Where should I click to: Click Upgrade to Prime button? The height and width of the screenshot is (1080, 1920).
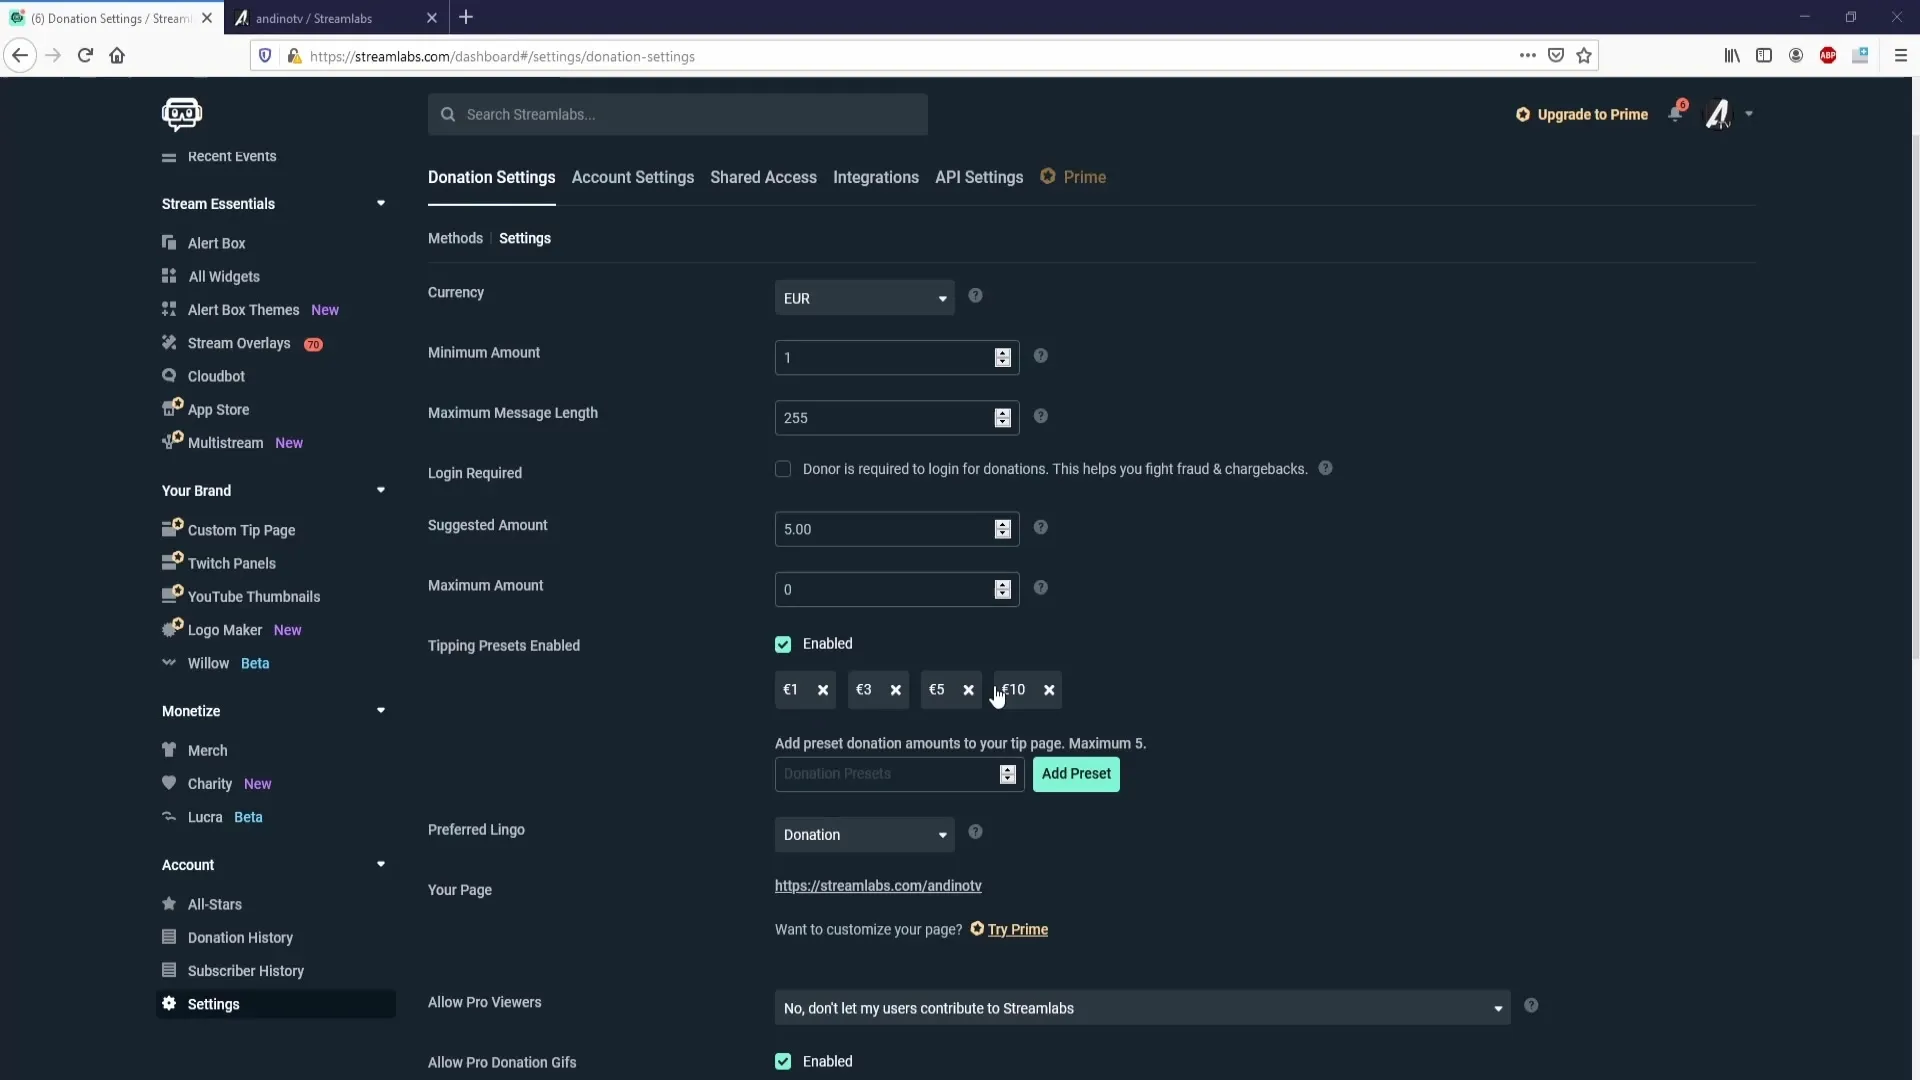pos(1582,114)
